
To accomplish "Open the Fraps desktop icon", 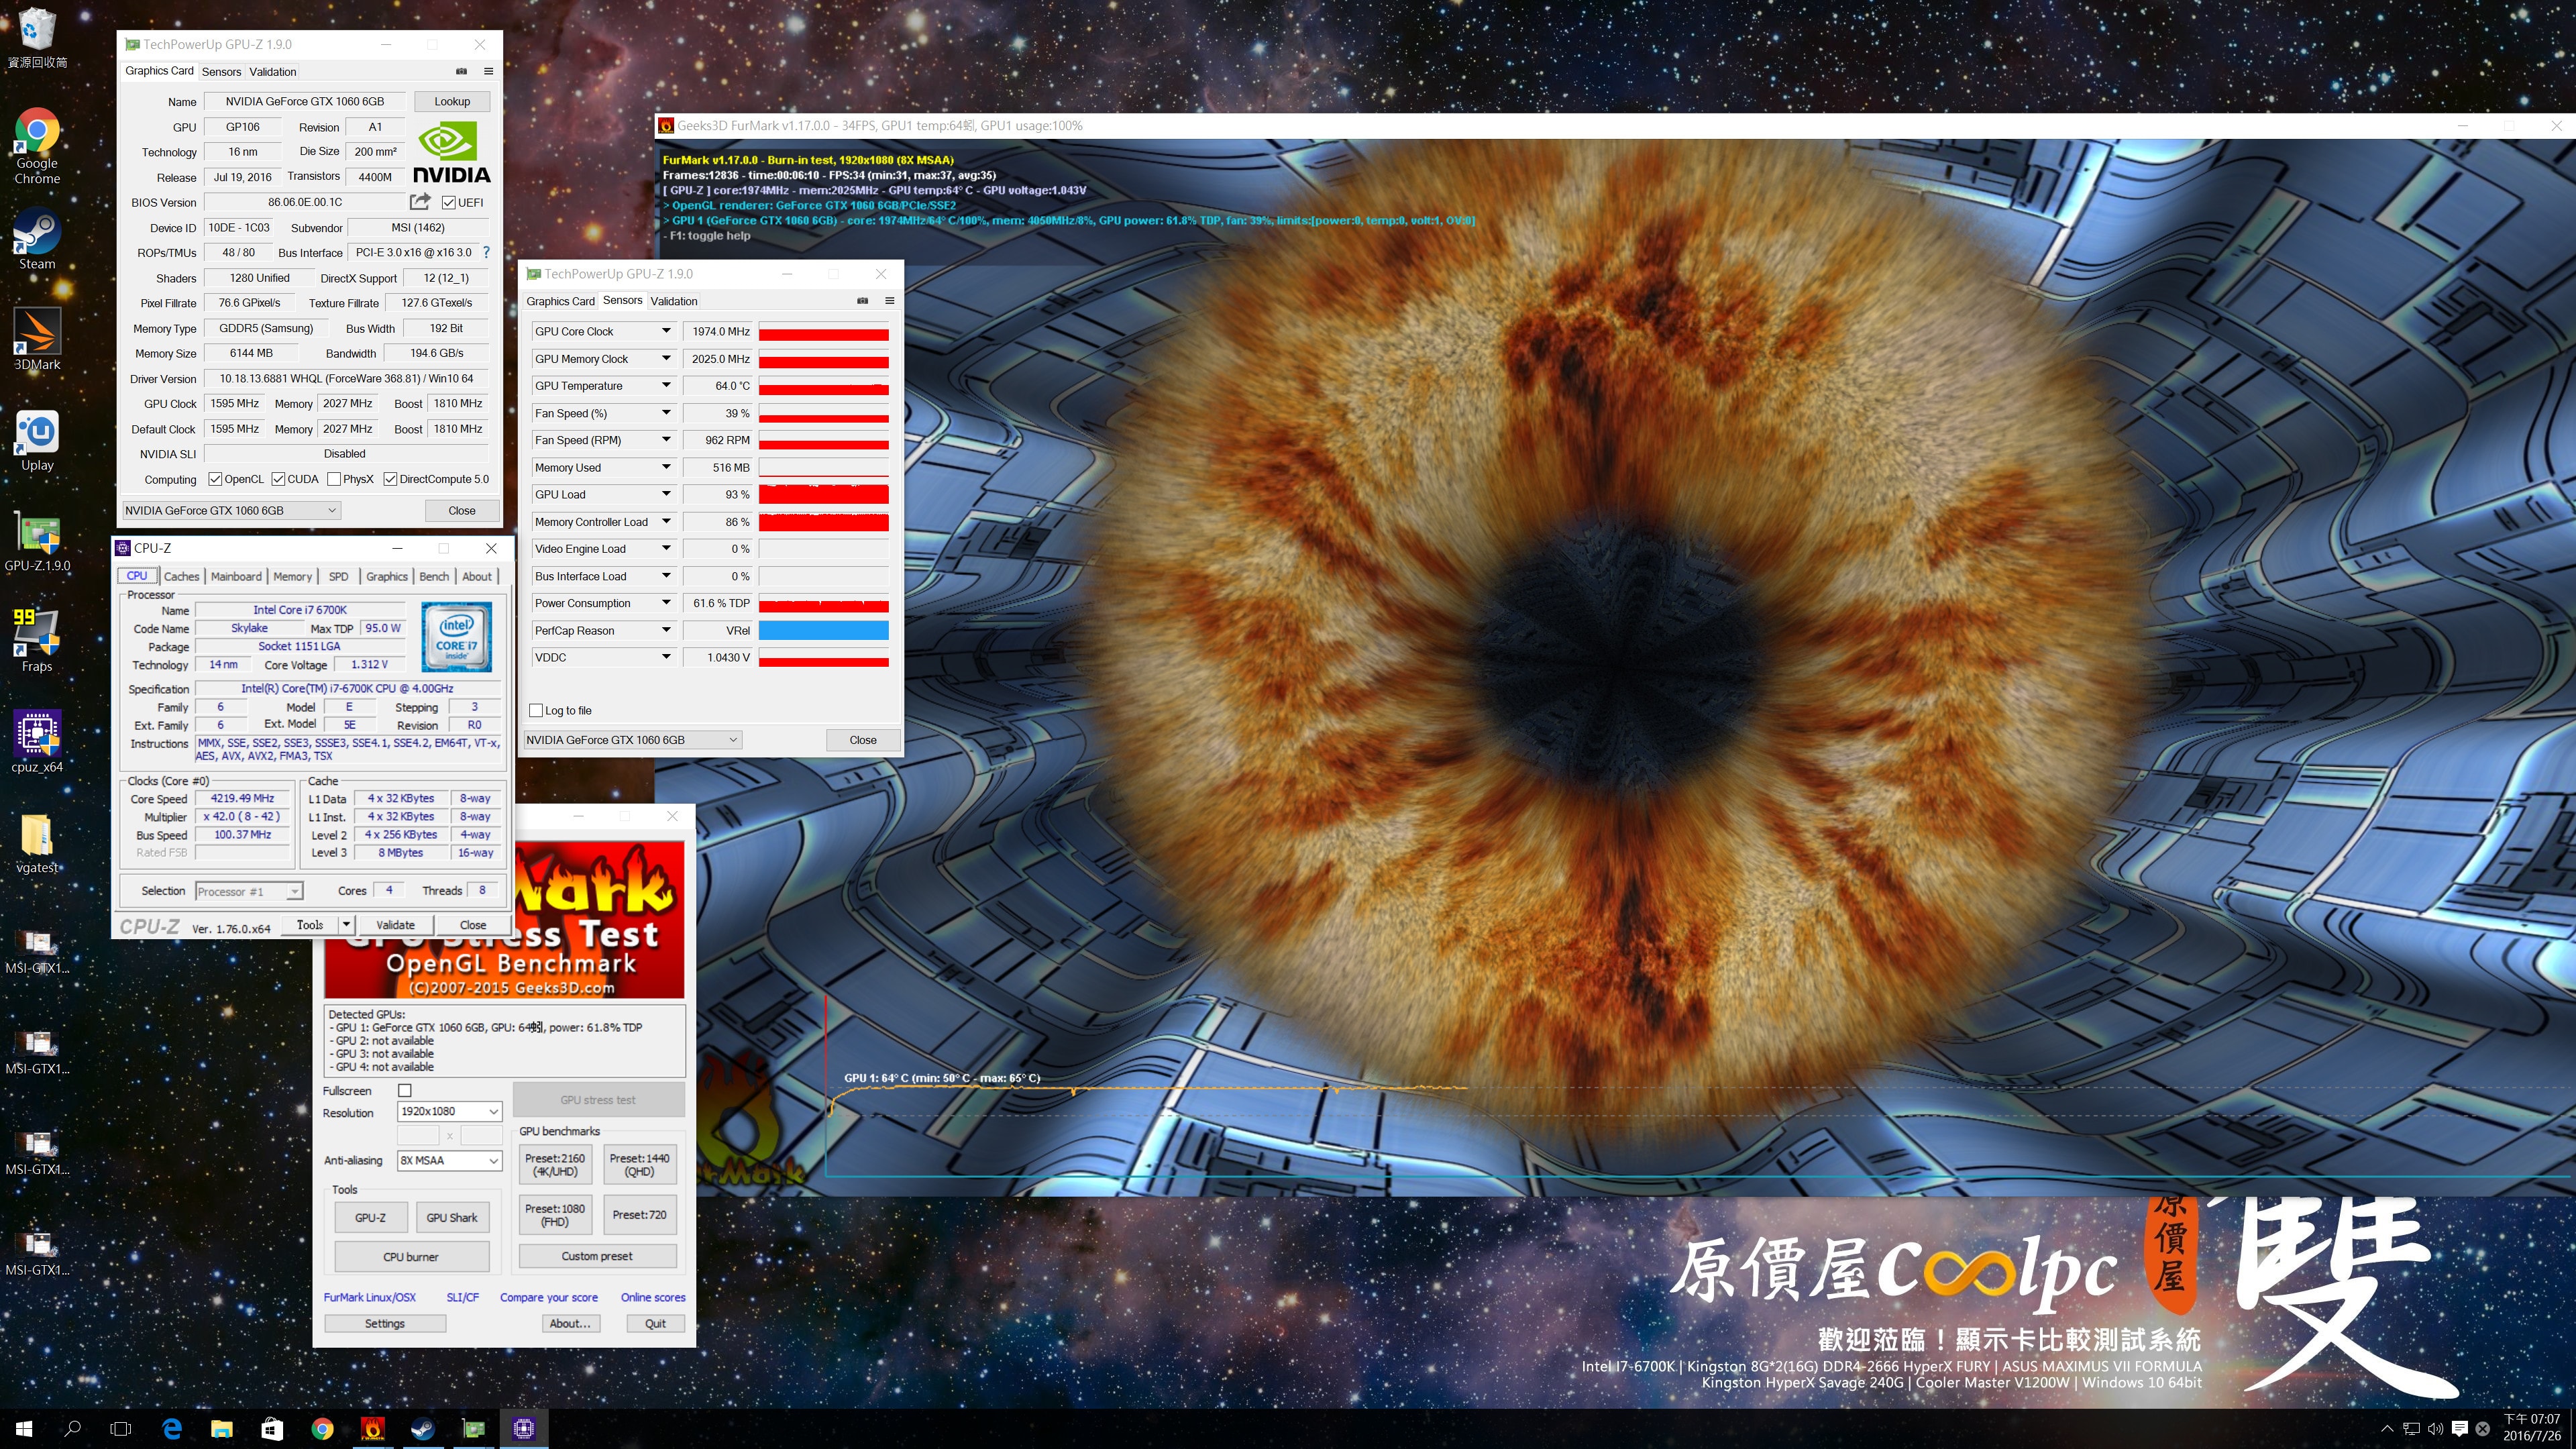I will pyautogui.click(x=37, y=641).
